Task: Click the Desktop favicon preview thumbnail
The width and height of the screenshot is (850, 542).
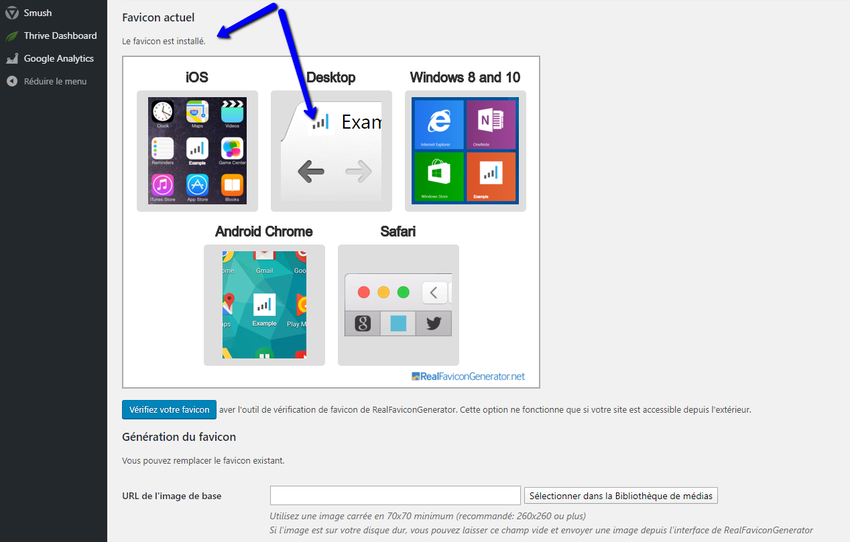Action: click(331, 151)
